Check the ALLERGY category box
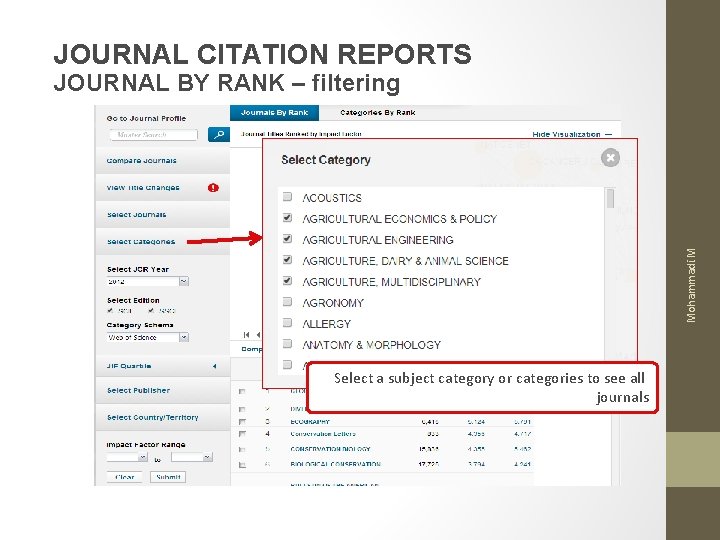 [287, 323]
